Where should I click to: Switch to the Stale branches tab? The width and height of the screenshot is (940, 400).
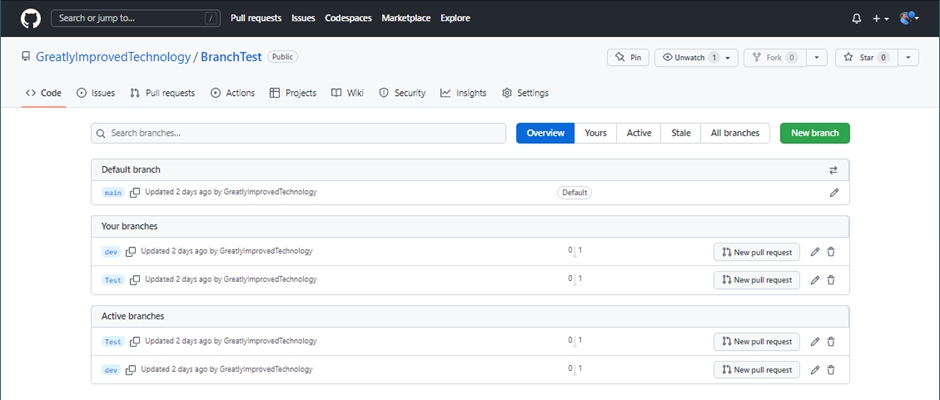pos(680,133)
